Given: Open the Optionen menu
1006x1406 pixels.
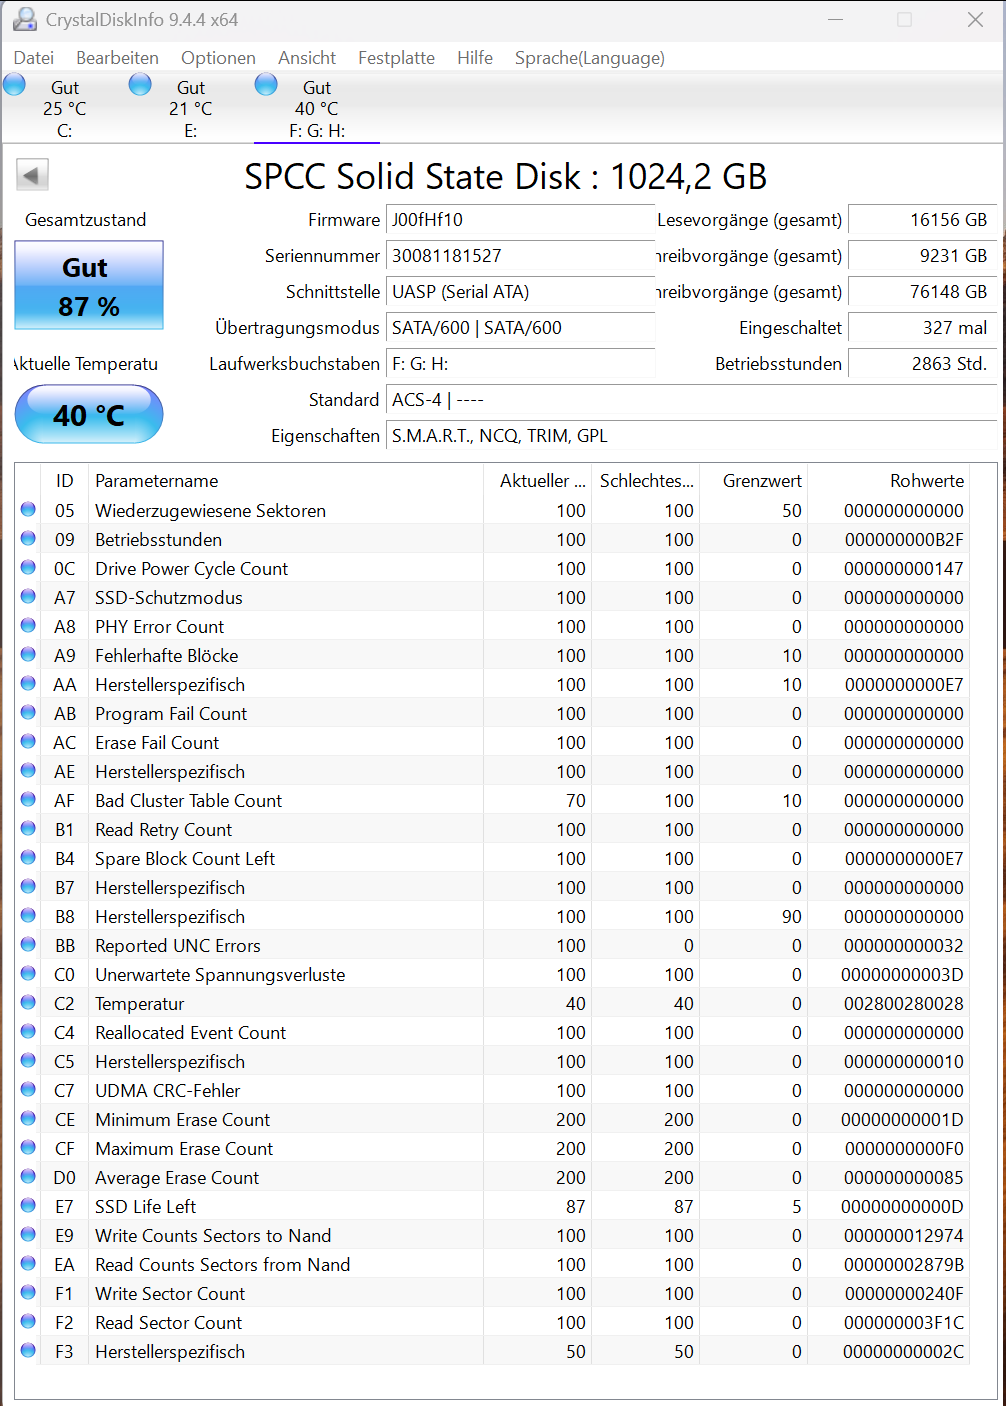Looking at the screenshot, I should (218, 58).
